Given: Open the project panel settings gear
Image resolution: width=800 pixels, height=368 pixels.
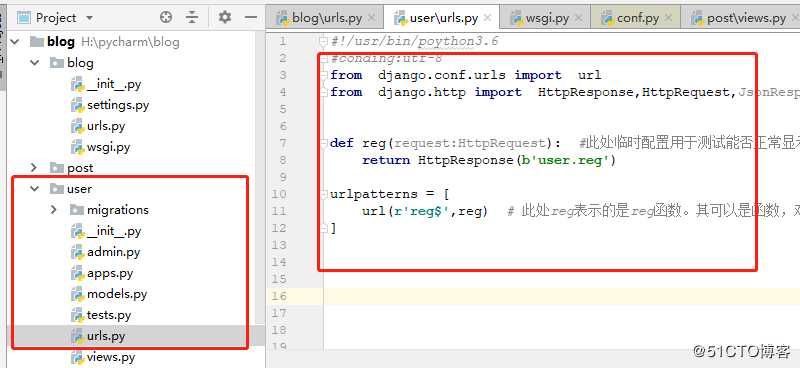Looking at the screenshot, I should [224, 17].
